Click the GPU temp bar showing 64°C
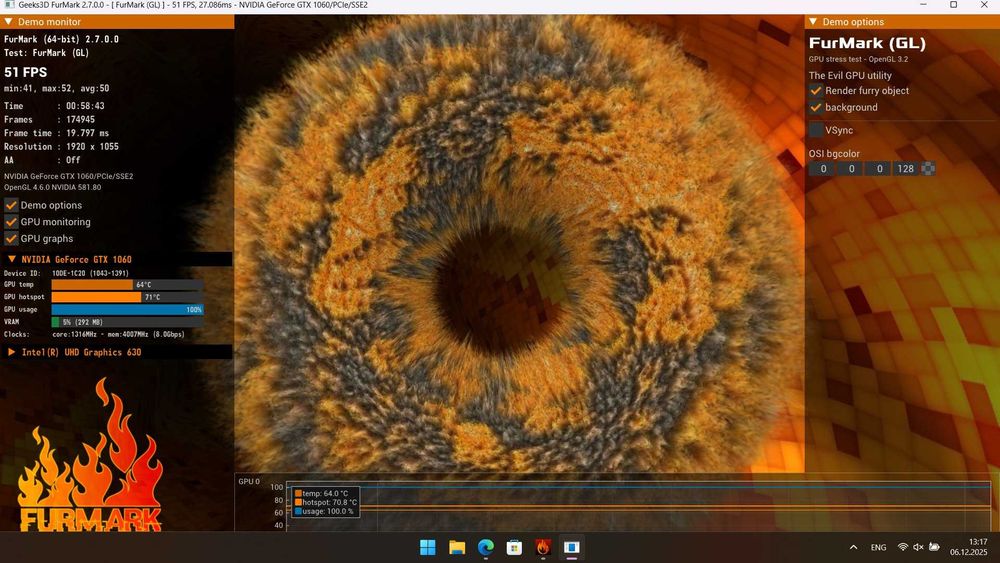Screen dimensions: 1000x563 [128, 285]
